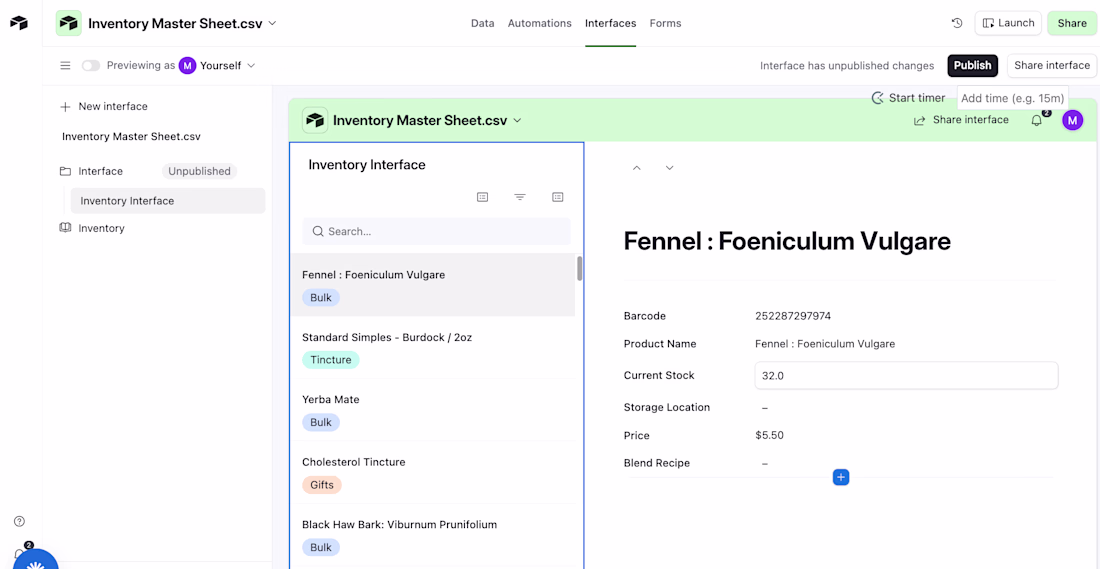Select Inventory Interface page in sidebar

tap(168, 201)
